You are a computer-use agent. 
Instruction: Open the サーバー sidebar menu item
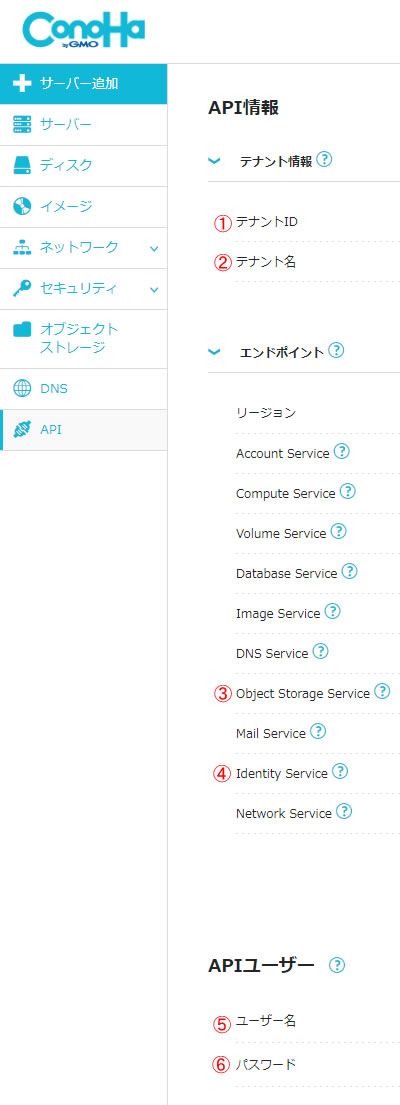[x=84, y=125]
